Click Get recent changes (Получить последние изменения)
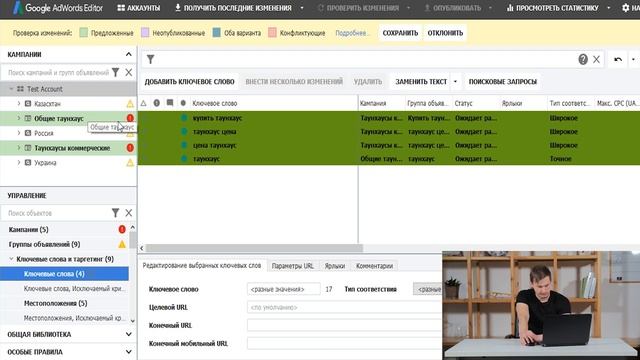 [233, 8]
